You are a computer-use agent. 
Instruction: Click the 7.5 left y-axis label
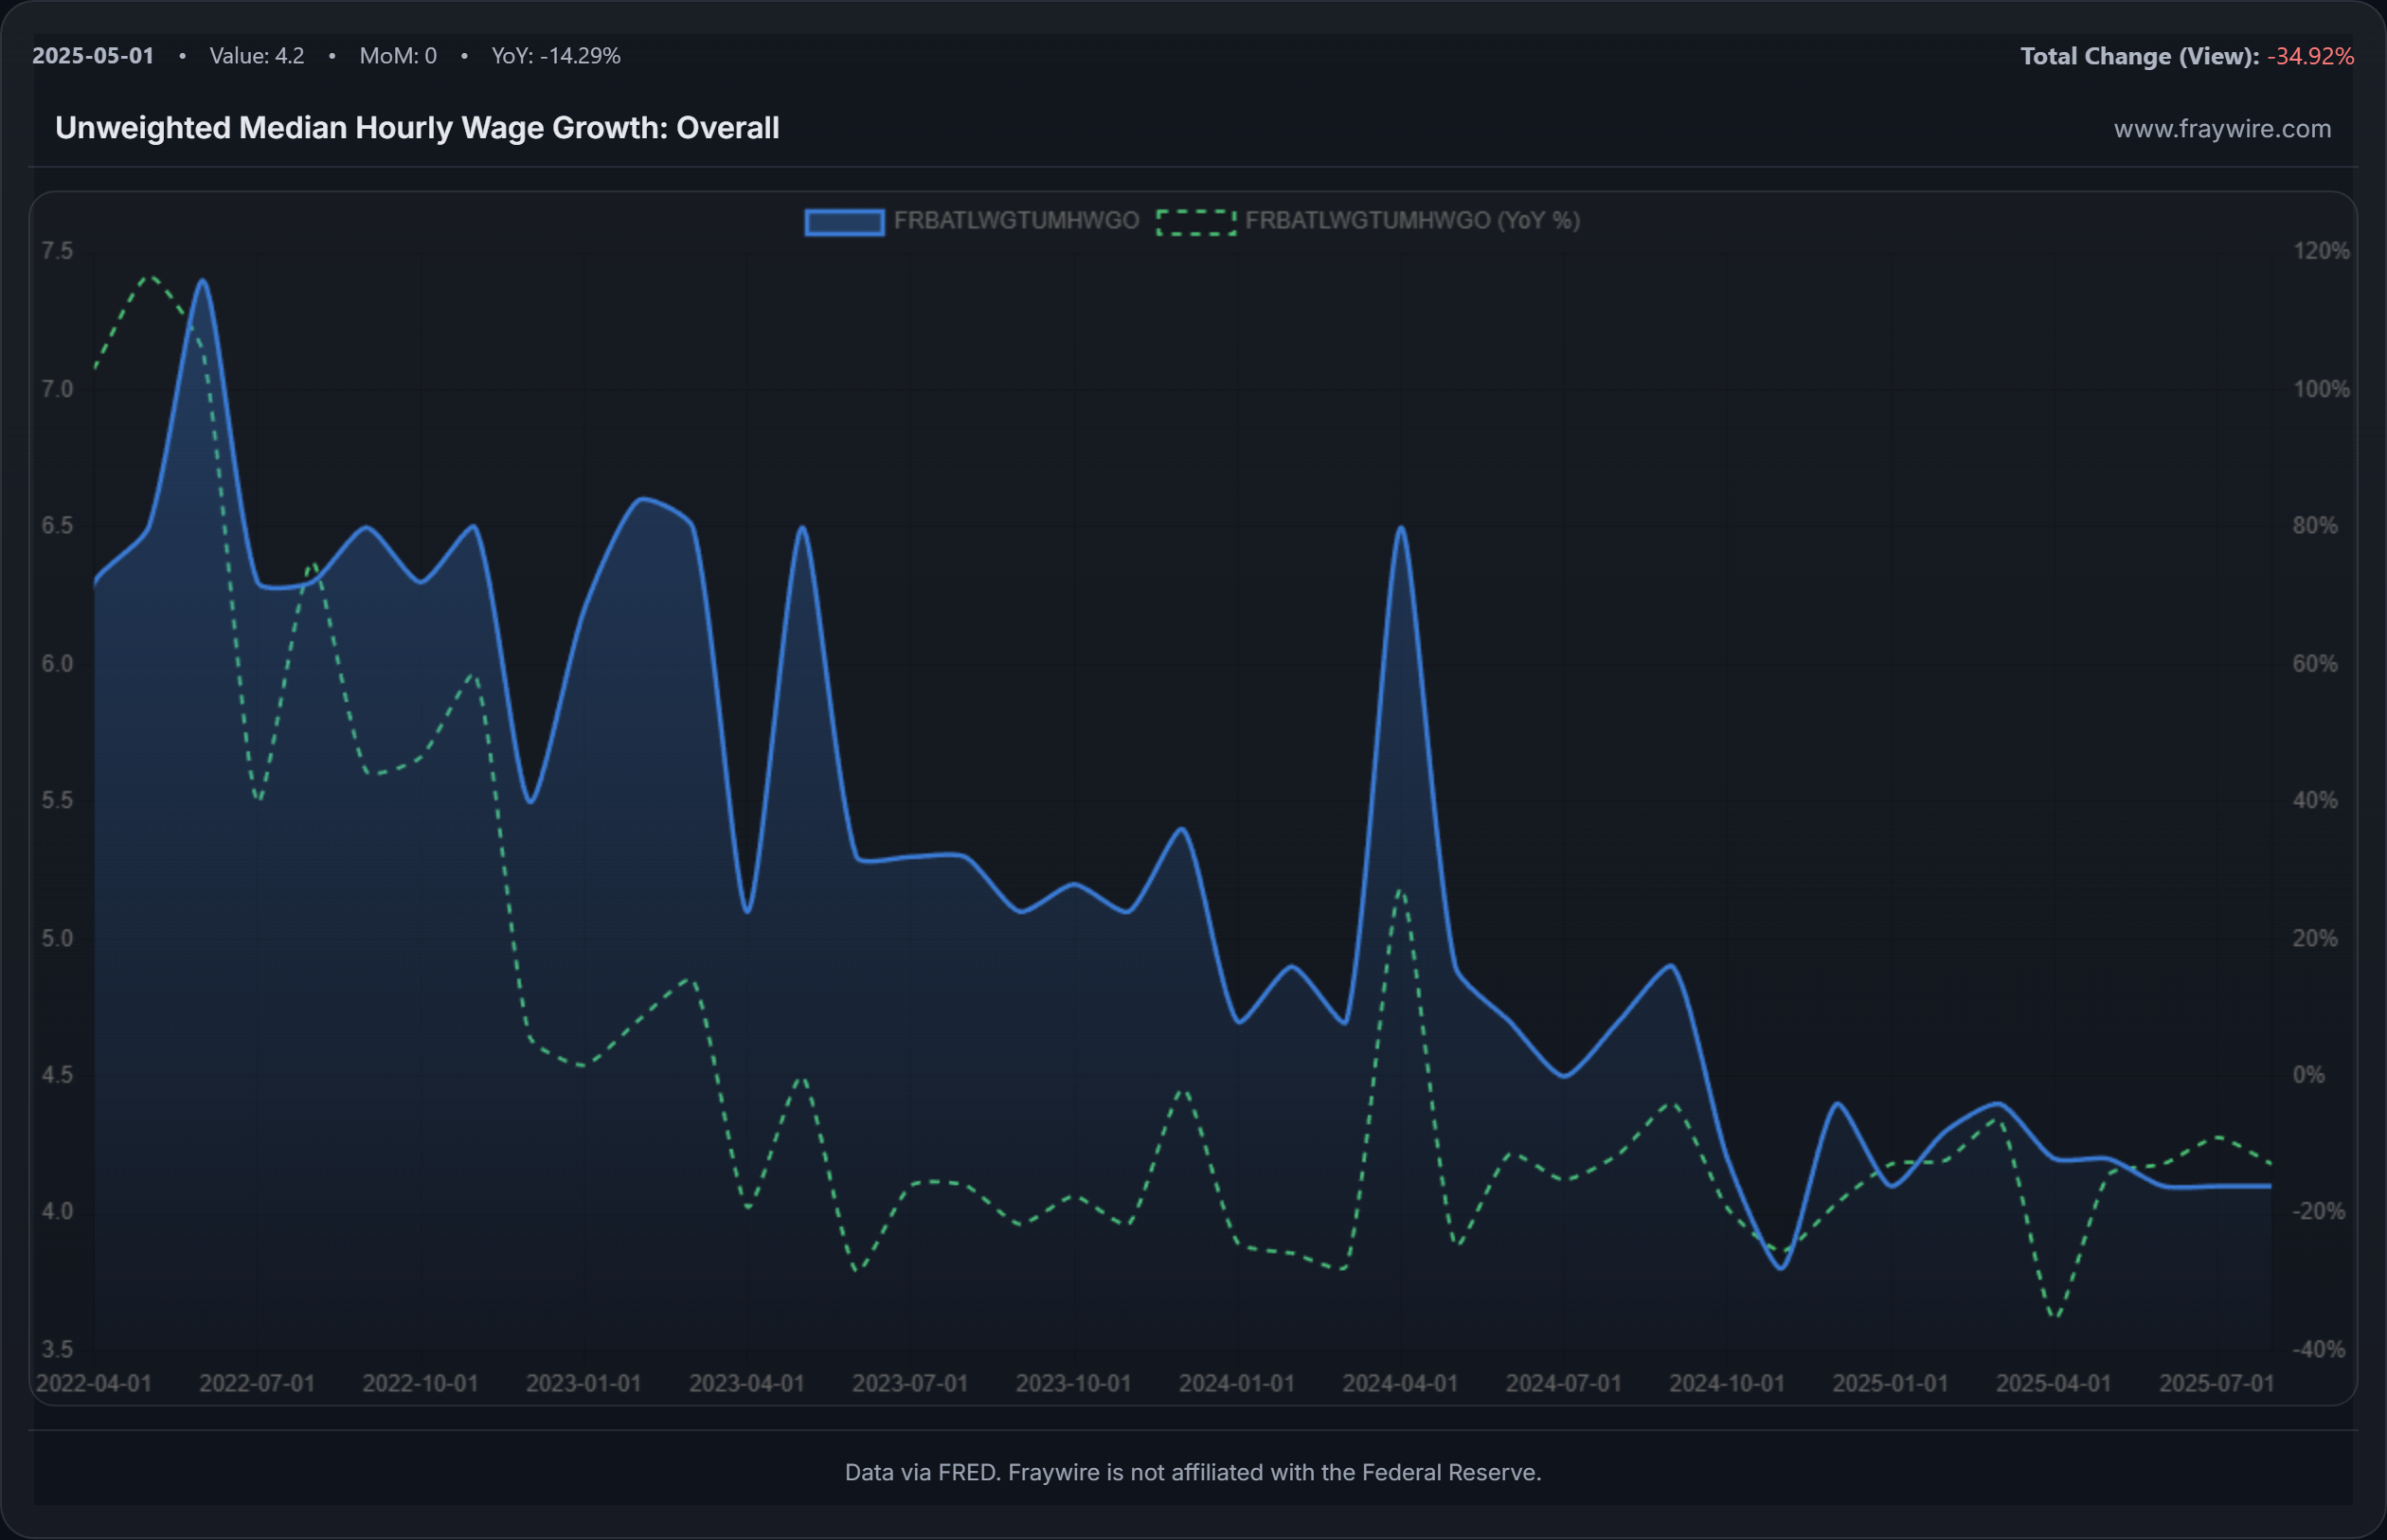57,251
